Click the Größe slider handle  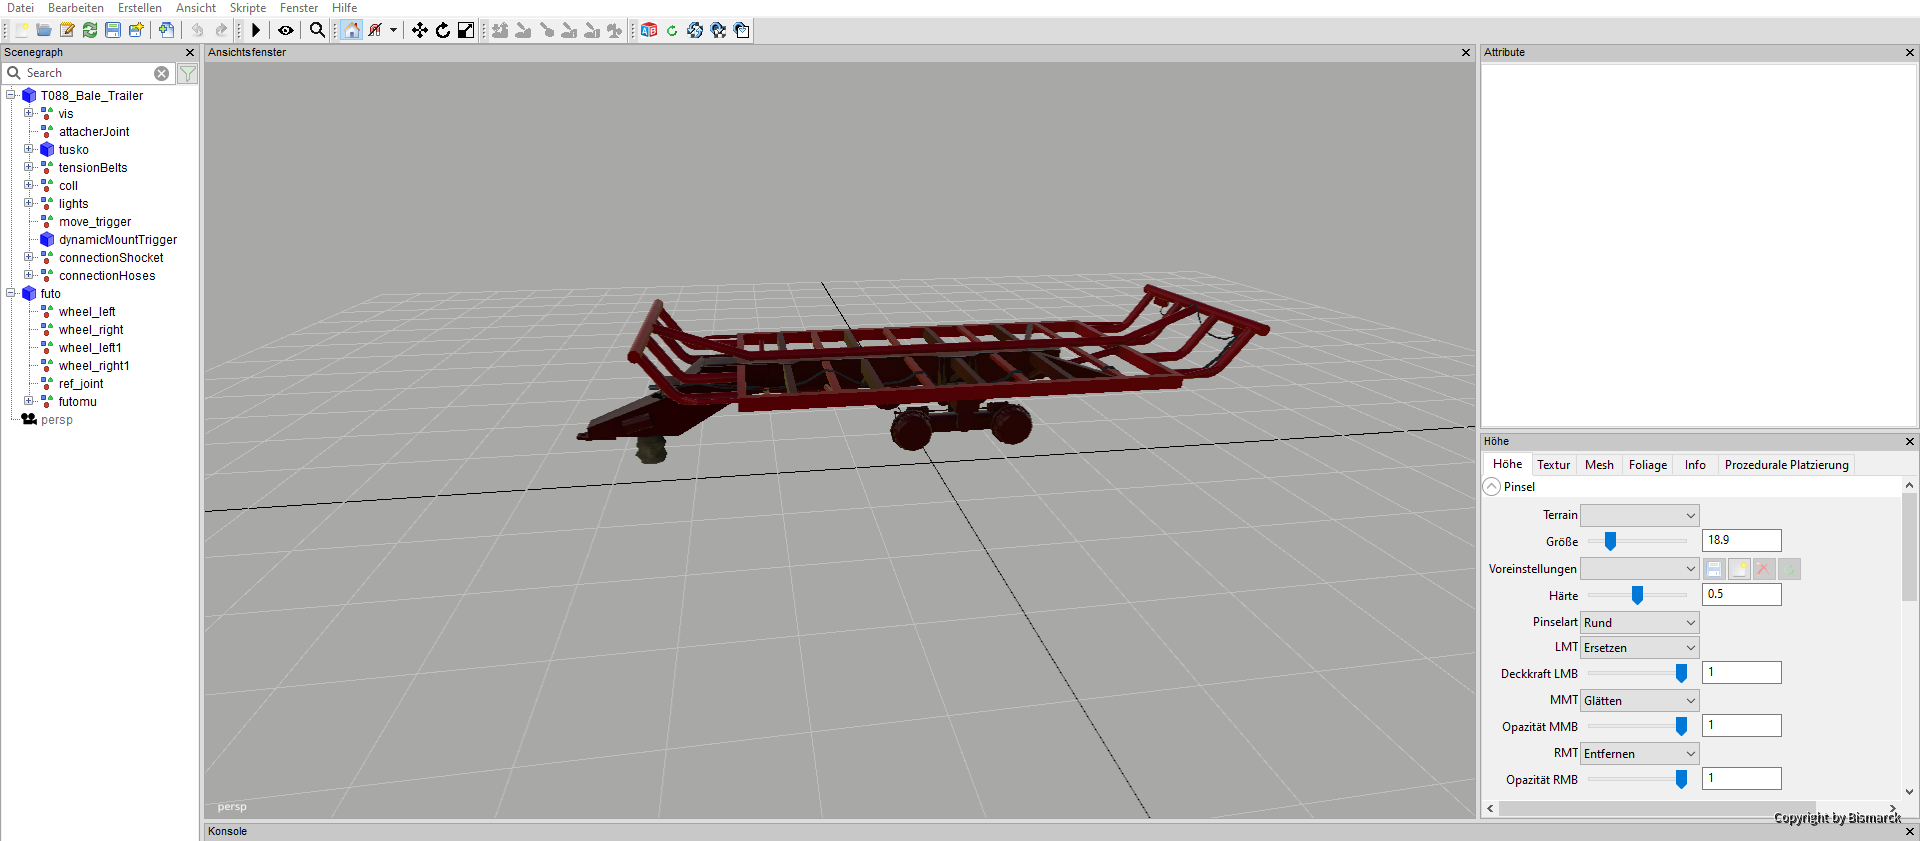click(x=1610, y=541)
